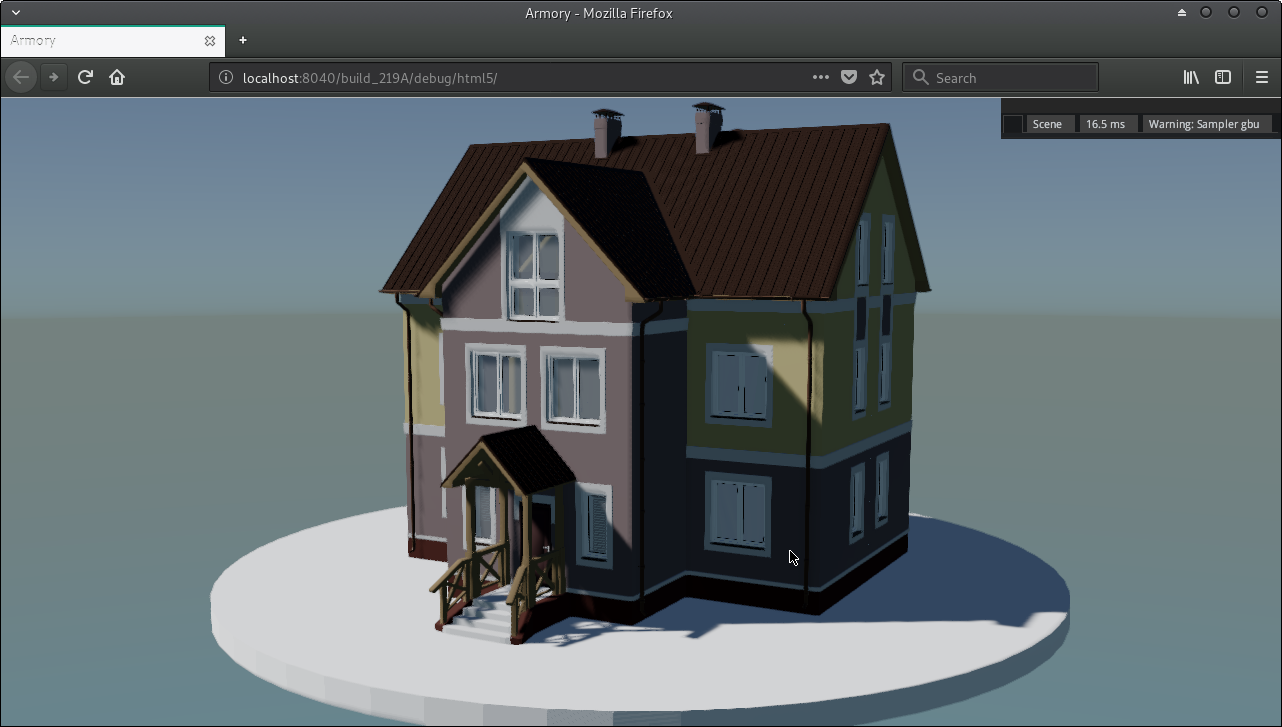Screen dimensions: 1282x727
Task: Go forward with the forward arrow
Action: point(54,77)
